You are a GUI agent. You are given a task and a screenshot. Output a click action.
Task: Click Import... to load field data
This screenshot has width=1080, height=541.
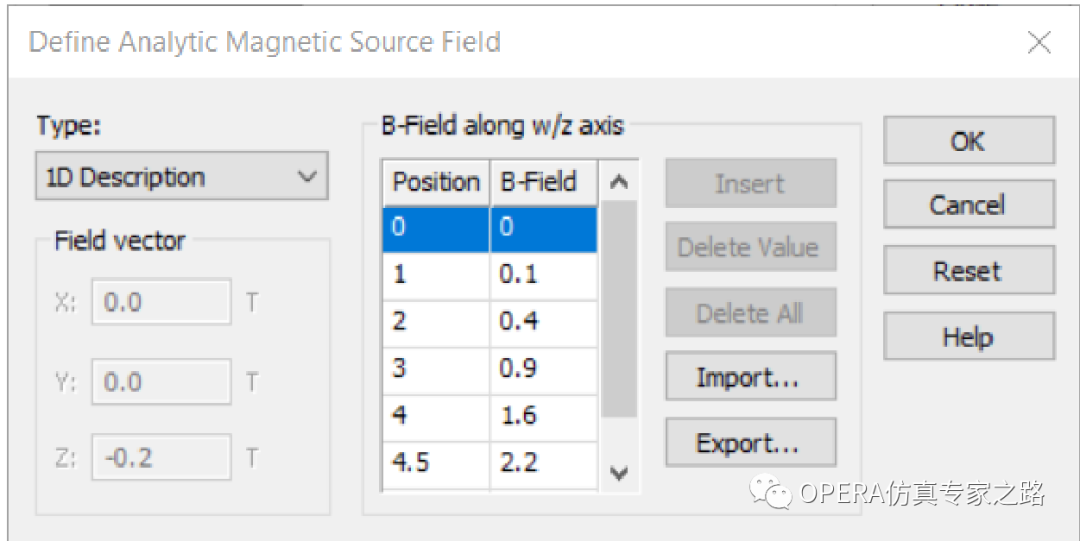751,376
